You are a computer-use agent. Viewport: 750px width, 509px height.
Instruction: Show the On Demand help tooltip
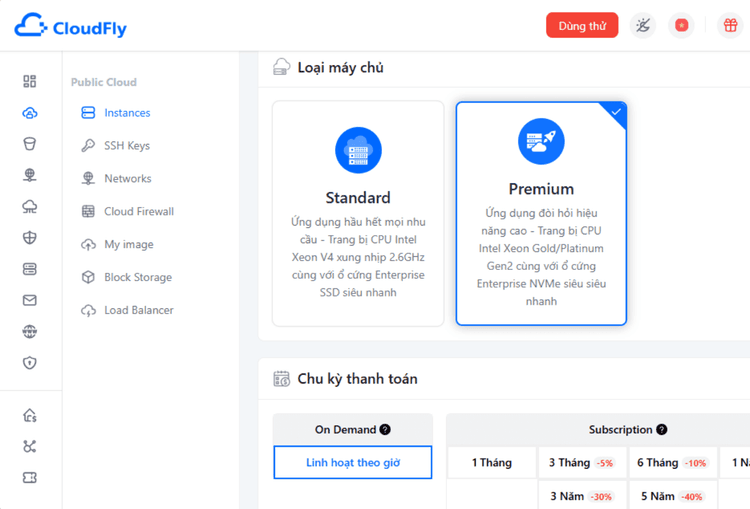(385, 430)
